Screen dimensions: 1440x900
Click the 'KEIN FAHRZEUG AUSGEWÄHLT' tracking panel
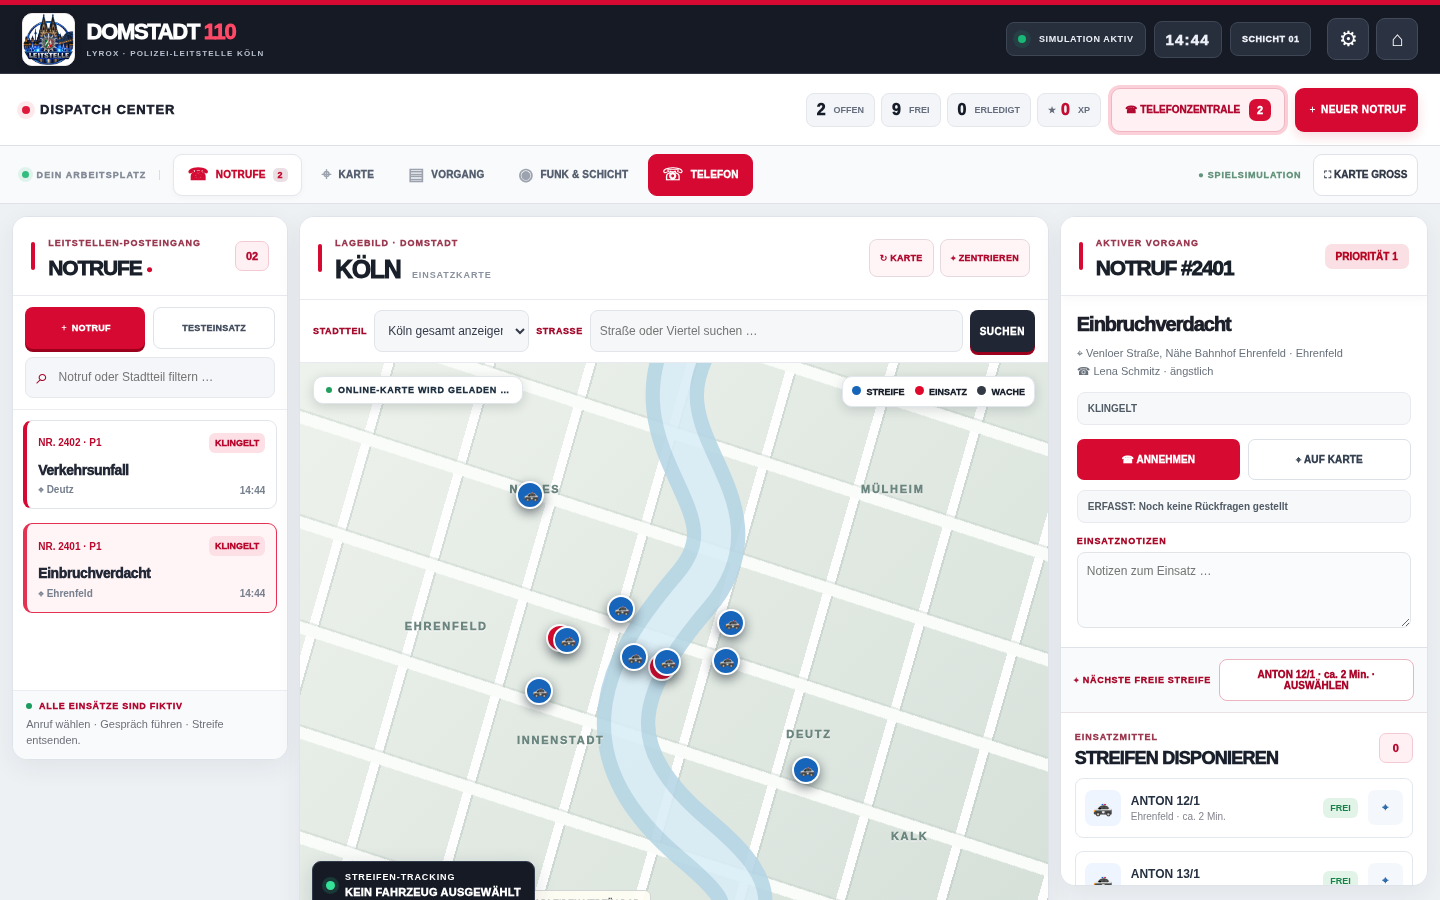pyautogui.click(x=423, y=882)
